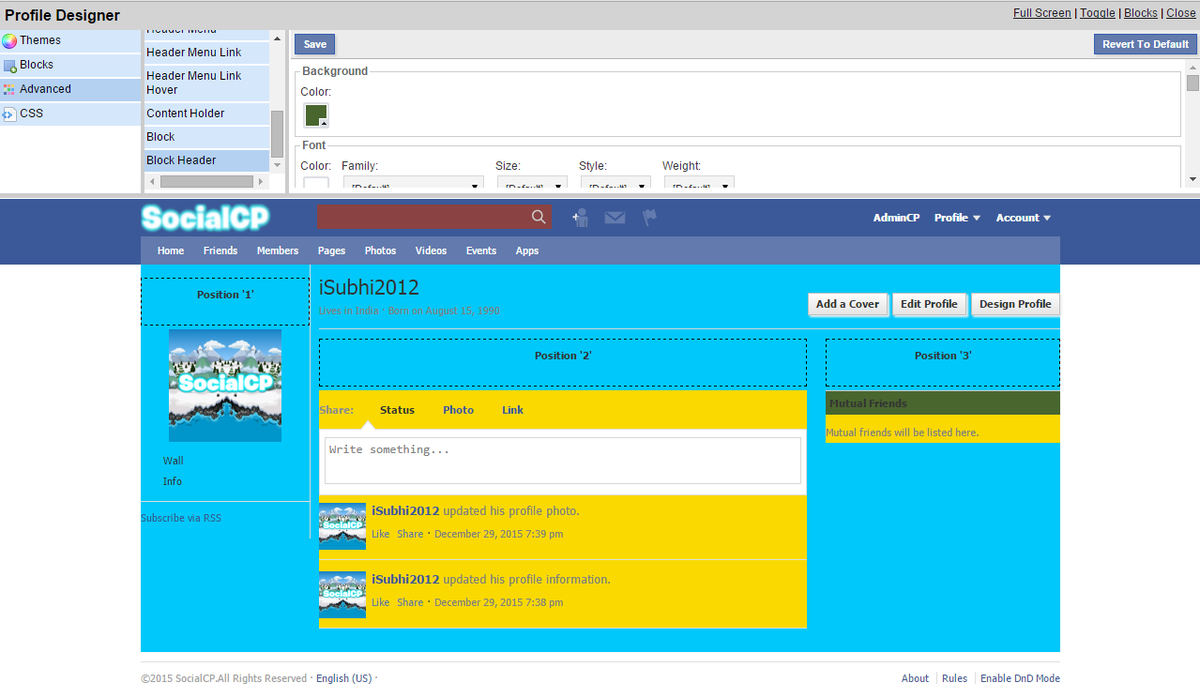The width and height of the screenshot is (1200, 698).
Task: Open the Background color swatch picker
Action: (x=315, y=114)
